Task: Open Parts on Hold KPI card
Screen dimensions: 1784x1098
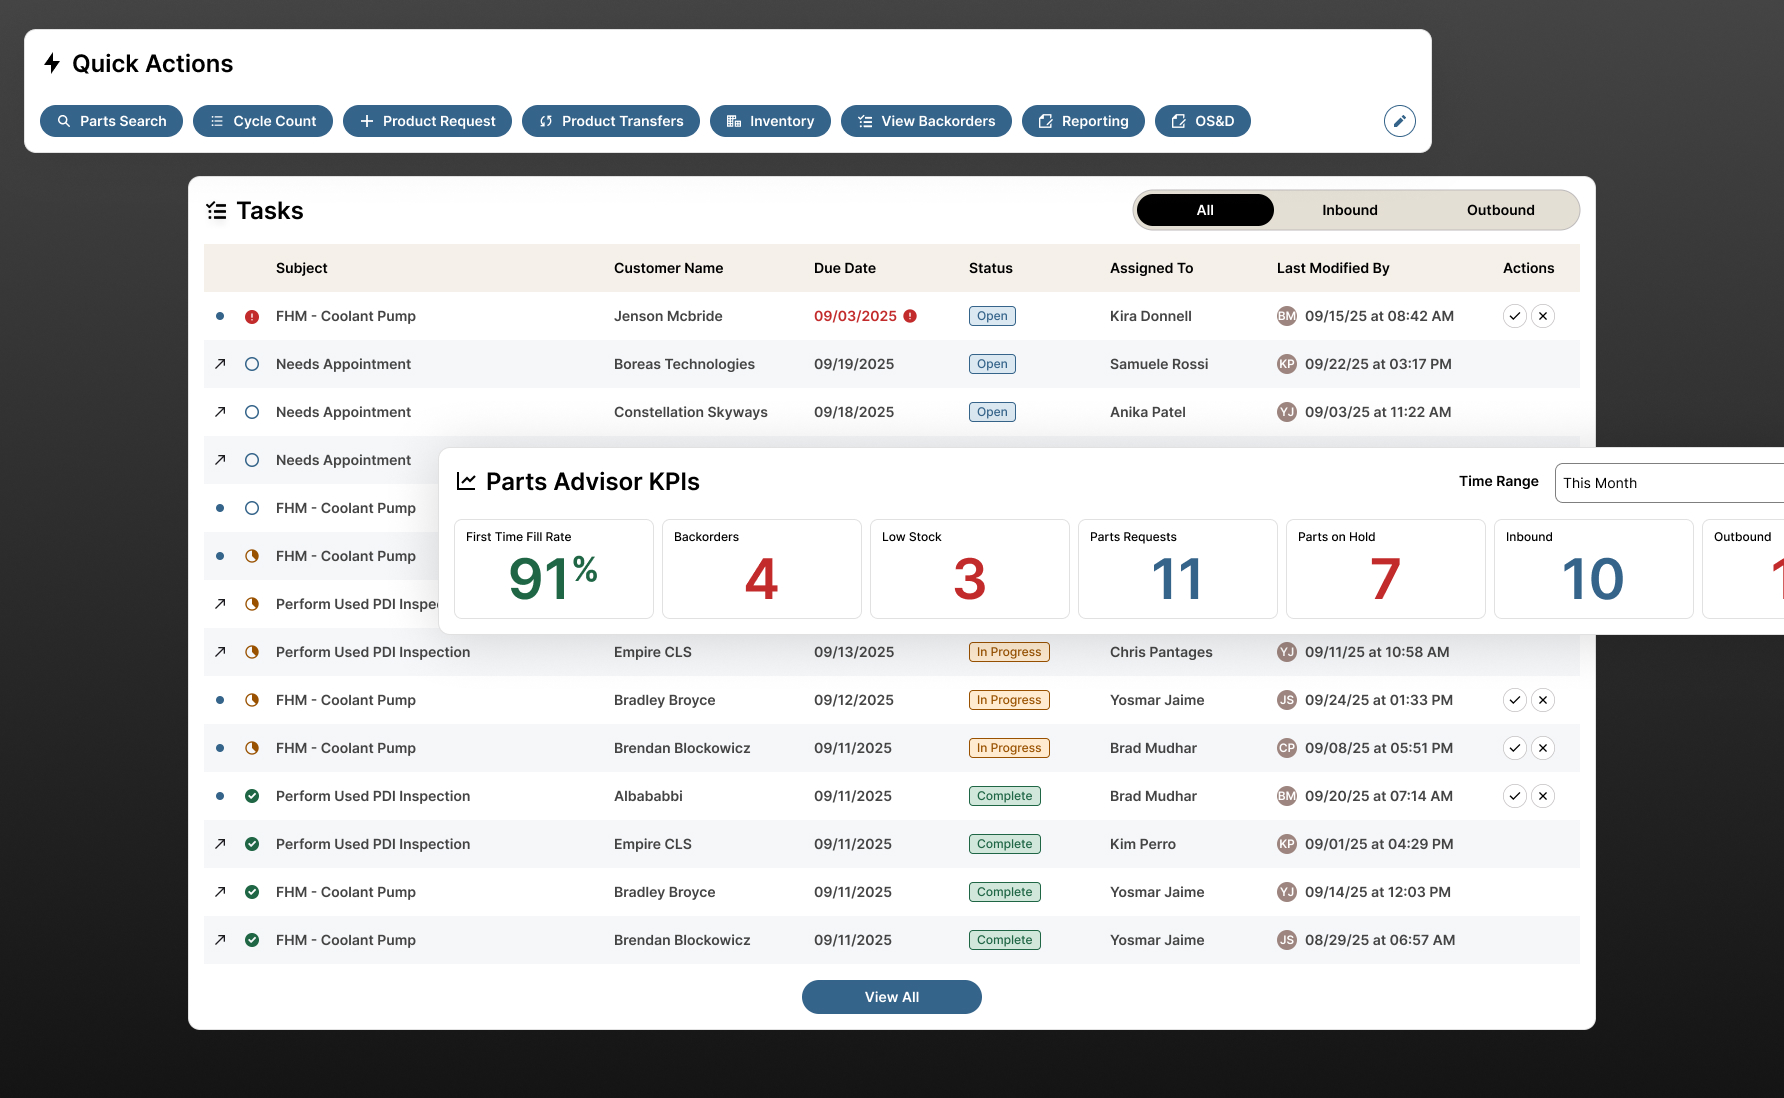Action: point(1386,569)
